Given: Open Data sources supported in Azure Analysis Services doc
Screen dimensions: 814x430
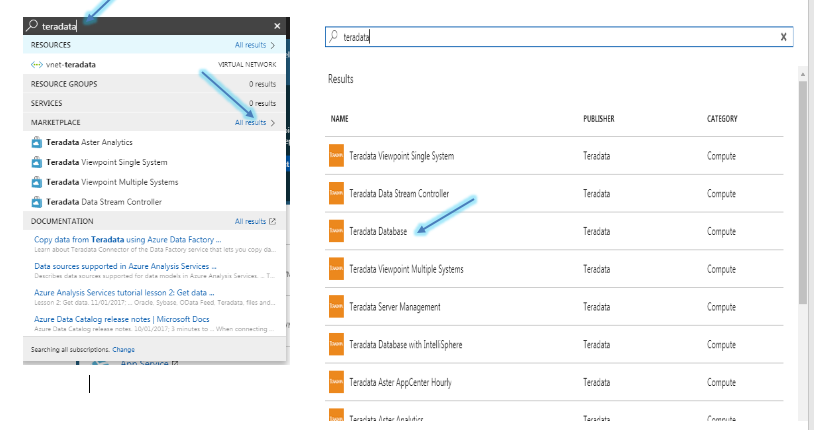Looking at the screenshot, I should click(x=125, y=266).
